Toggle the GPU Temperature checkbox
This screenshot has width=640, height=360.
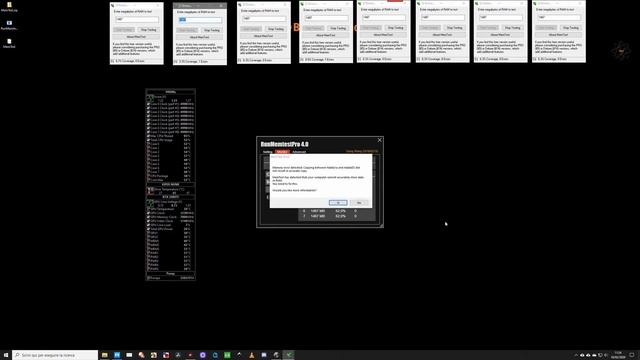click(x=149, y=209)
